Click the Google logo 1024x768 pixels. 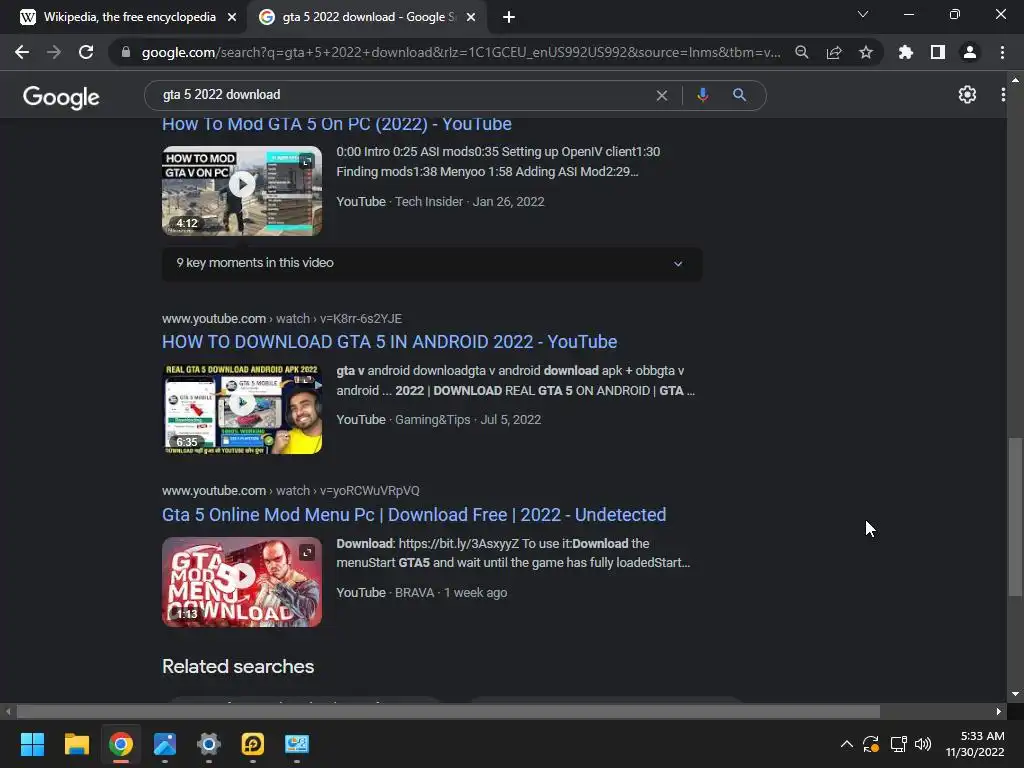pyautogui.click(x=61, y=97)
